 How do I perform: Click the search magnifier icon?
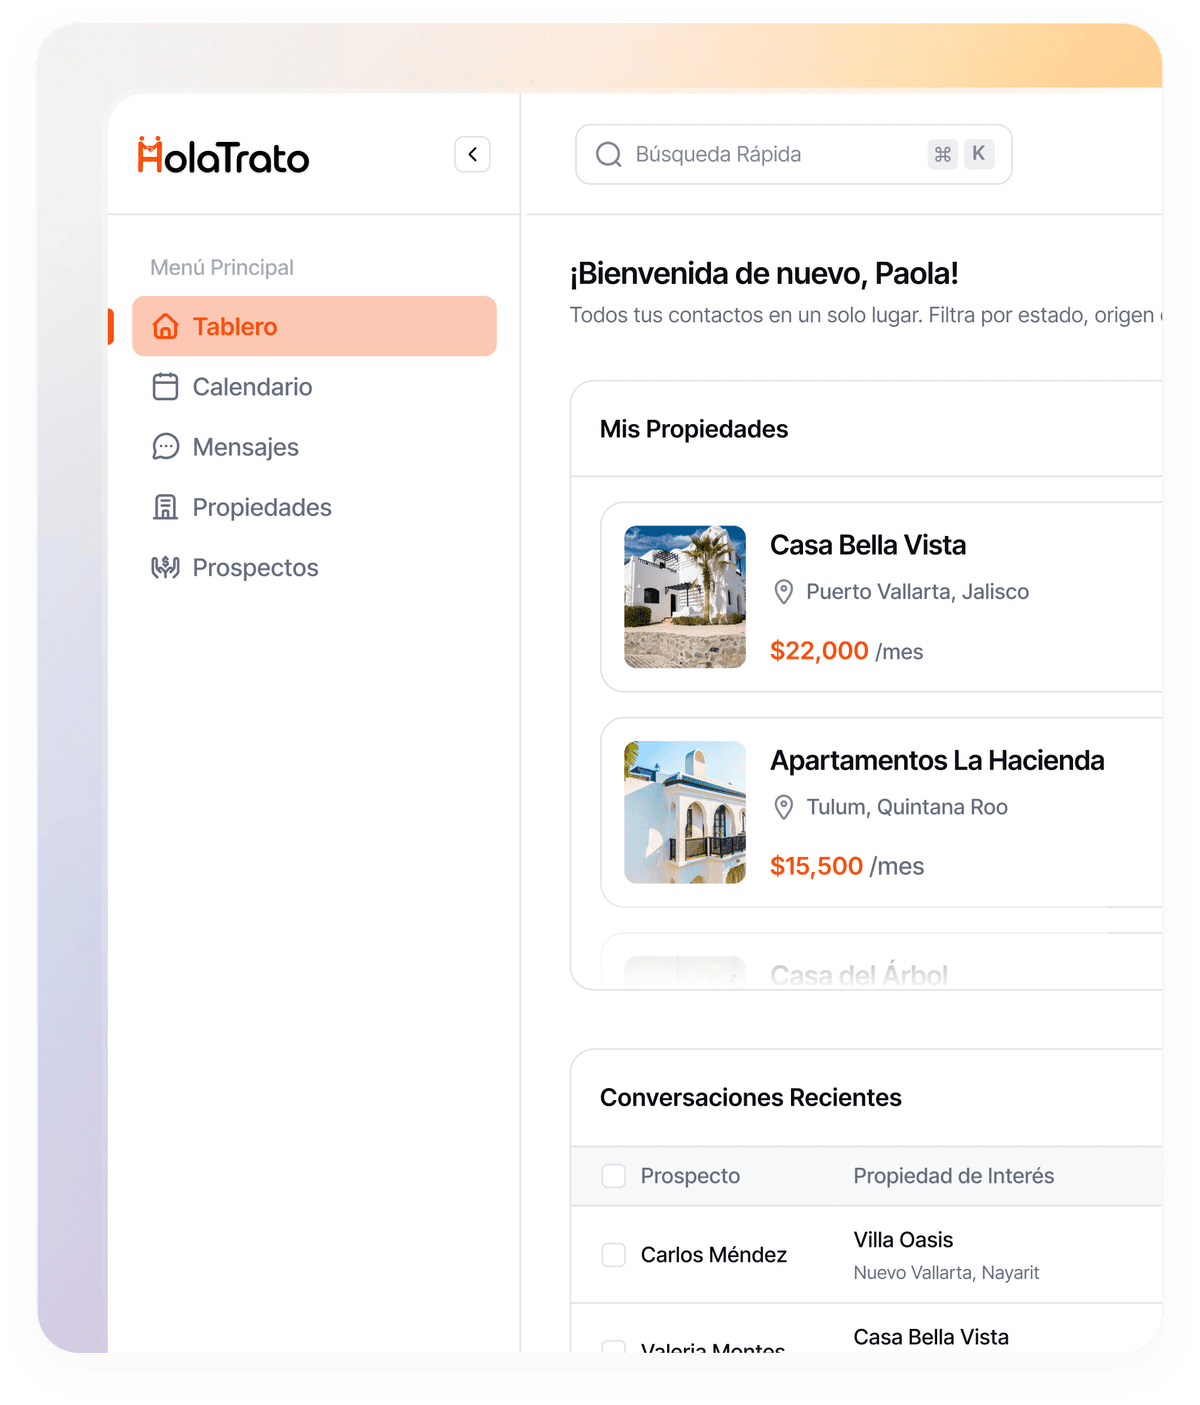(x=607, y=154)
